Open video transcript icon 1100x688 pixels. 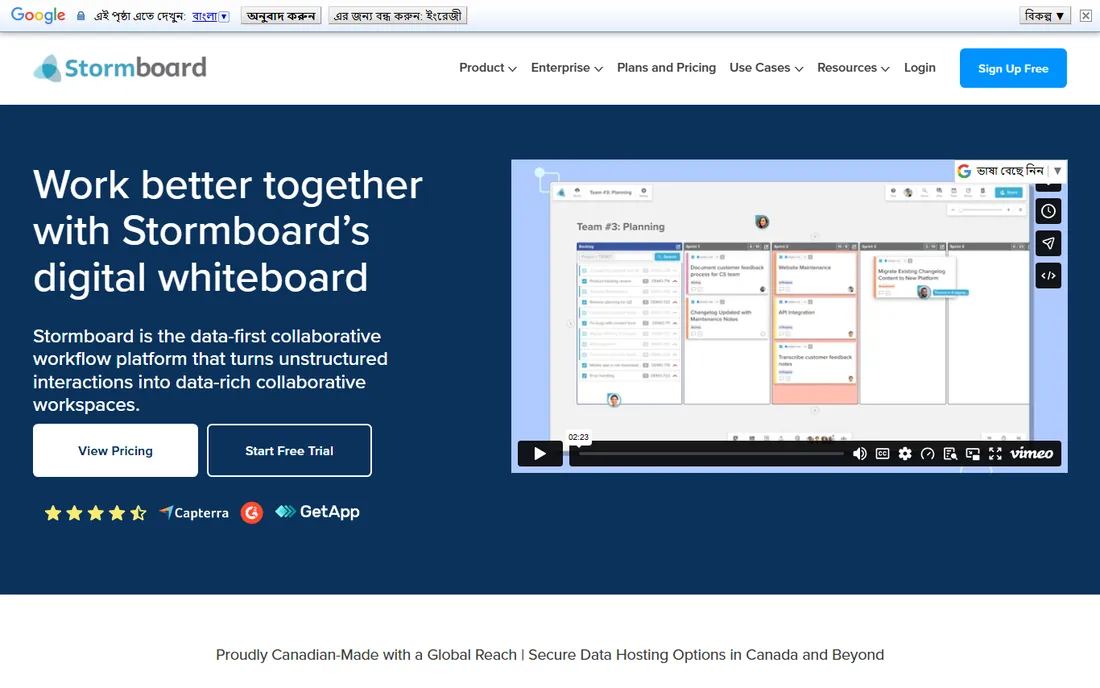(x=950, y=454)
